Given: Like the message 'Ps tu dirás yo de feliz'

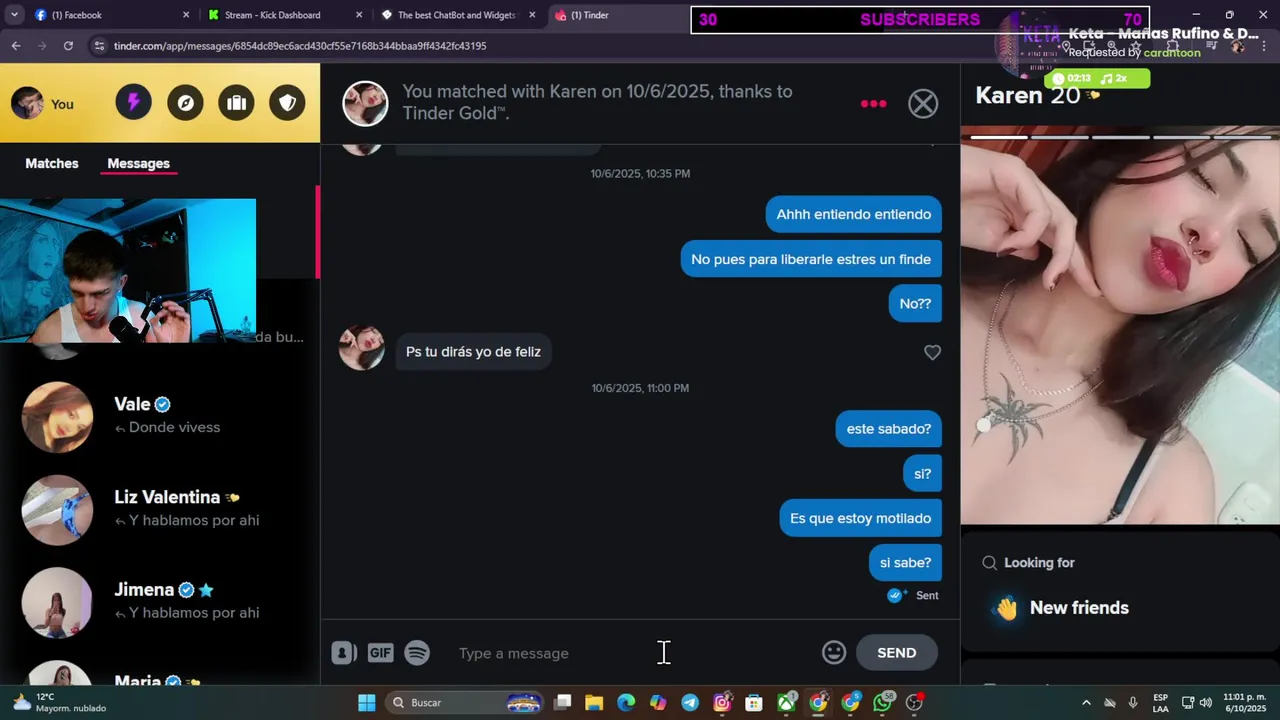Looking at the screenshot, I should [x=932, y=352].
